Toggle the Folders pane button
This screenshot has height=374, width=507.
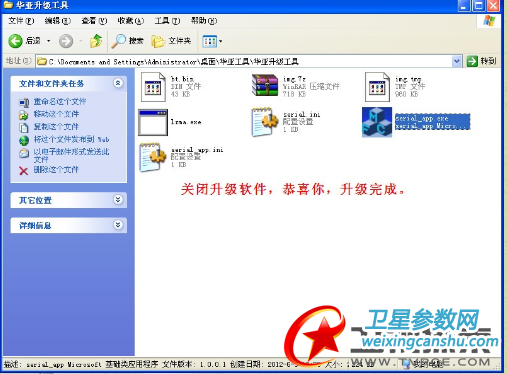point(171,41)
